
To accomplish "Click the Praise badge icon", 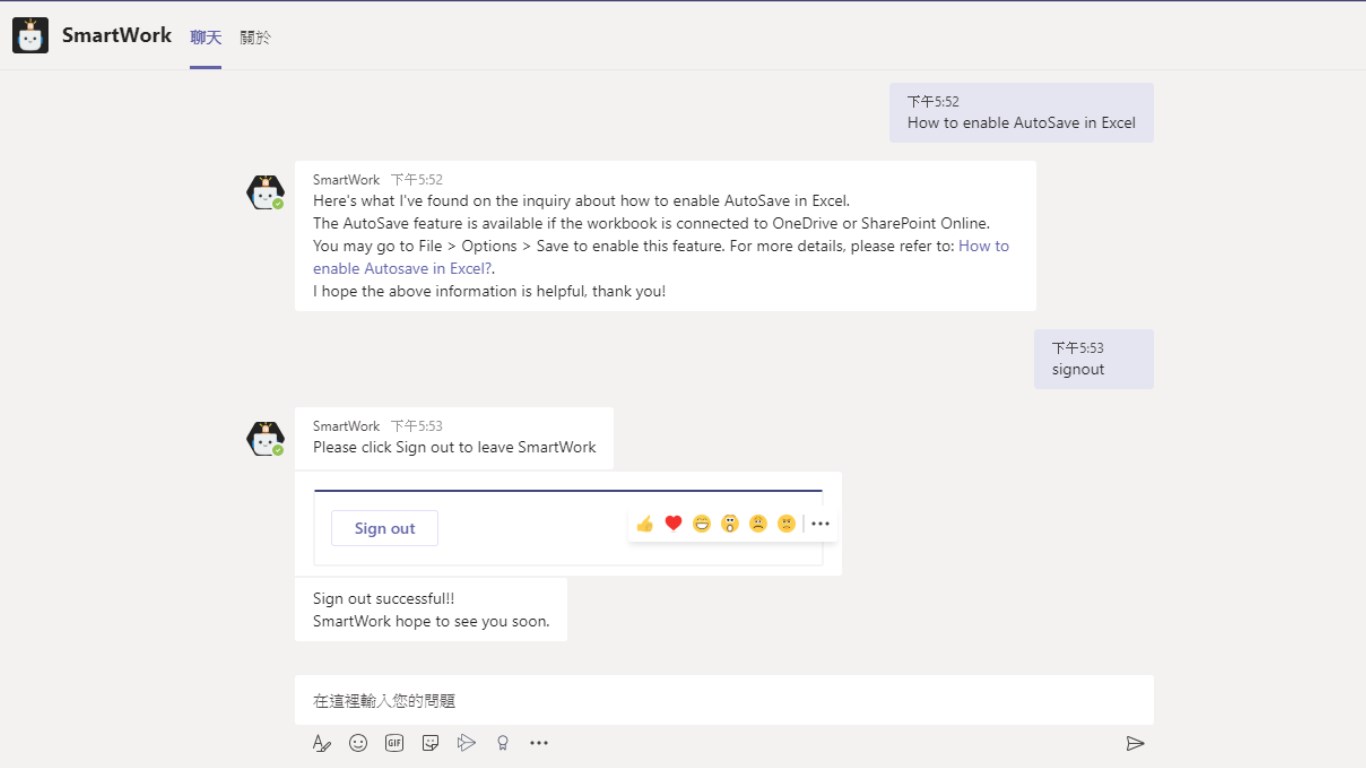I will (503, 743).
